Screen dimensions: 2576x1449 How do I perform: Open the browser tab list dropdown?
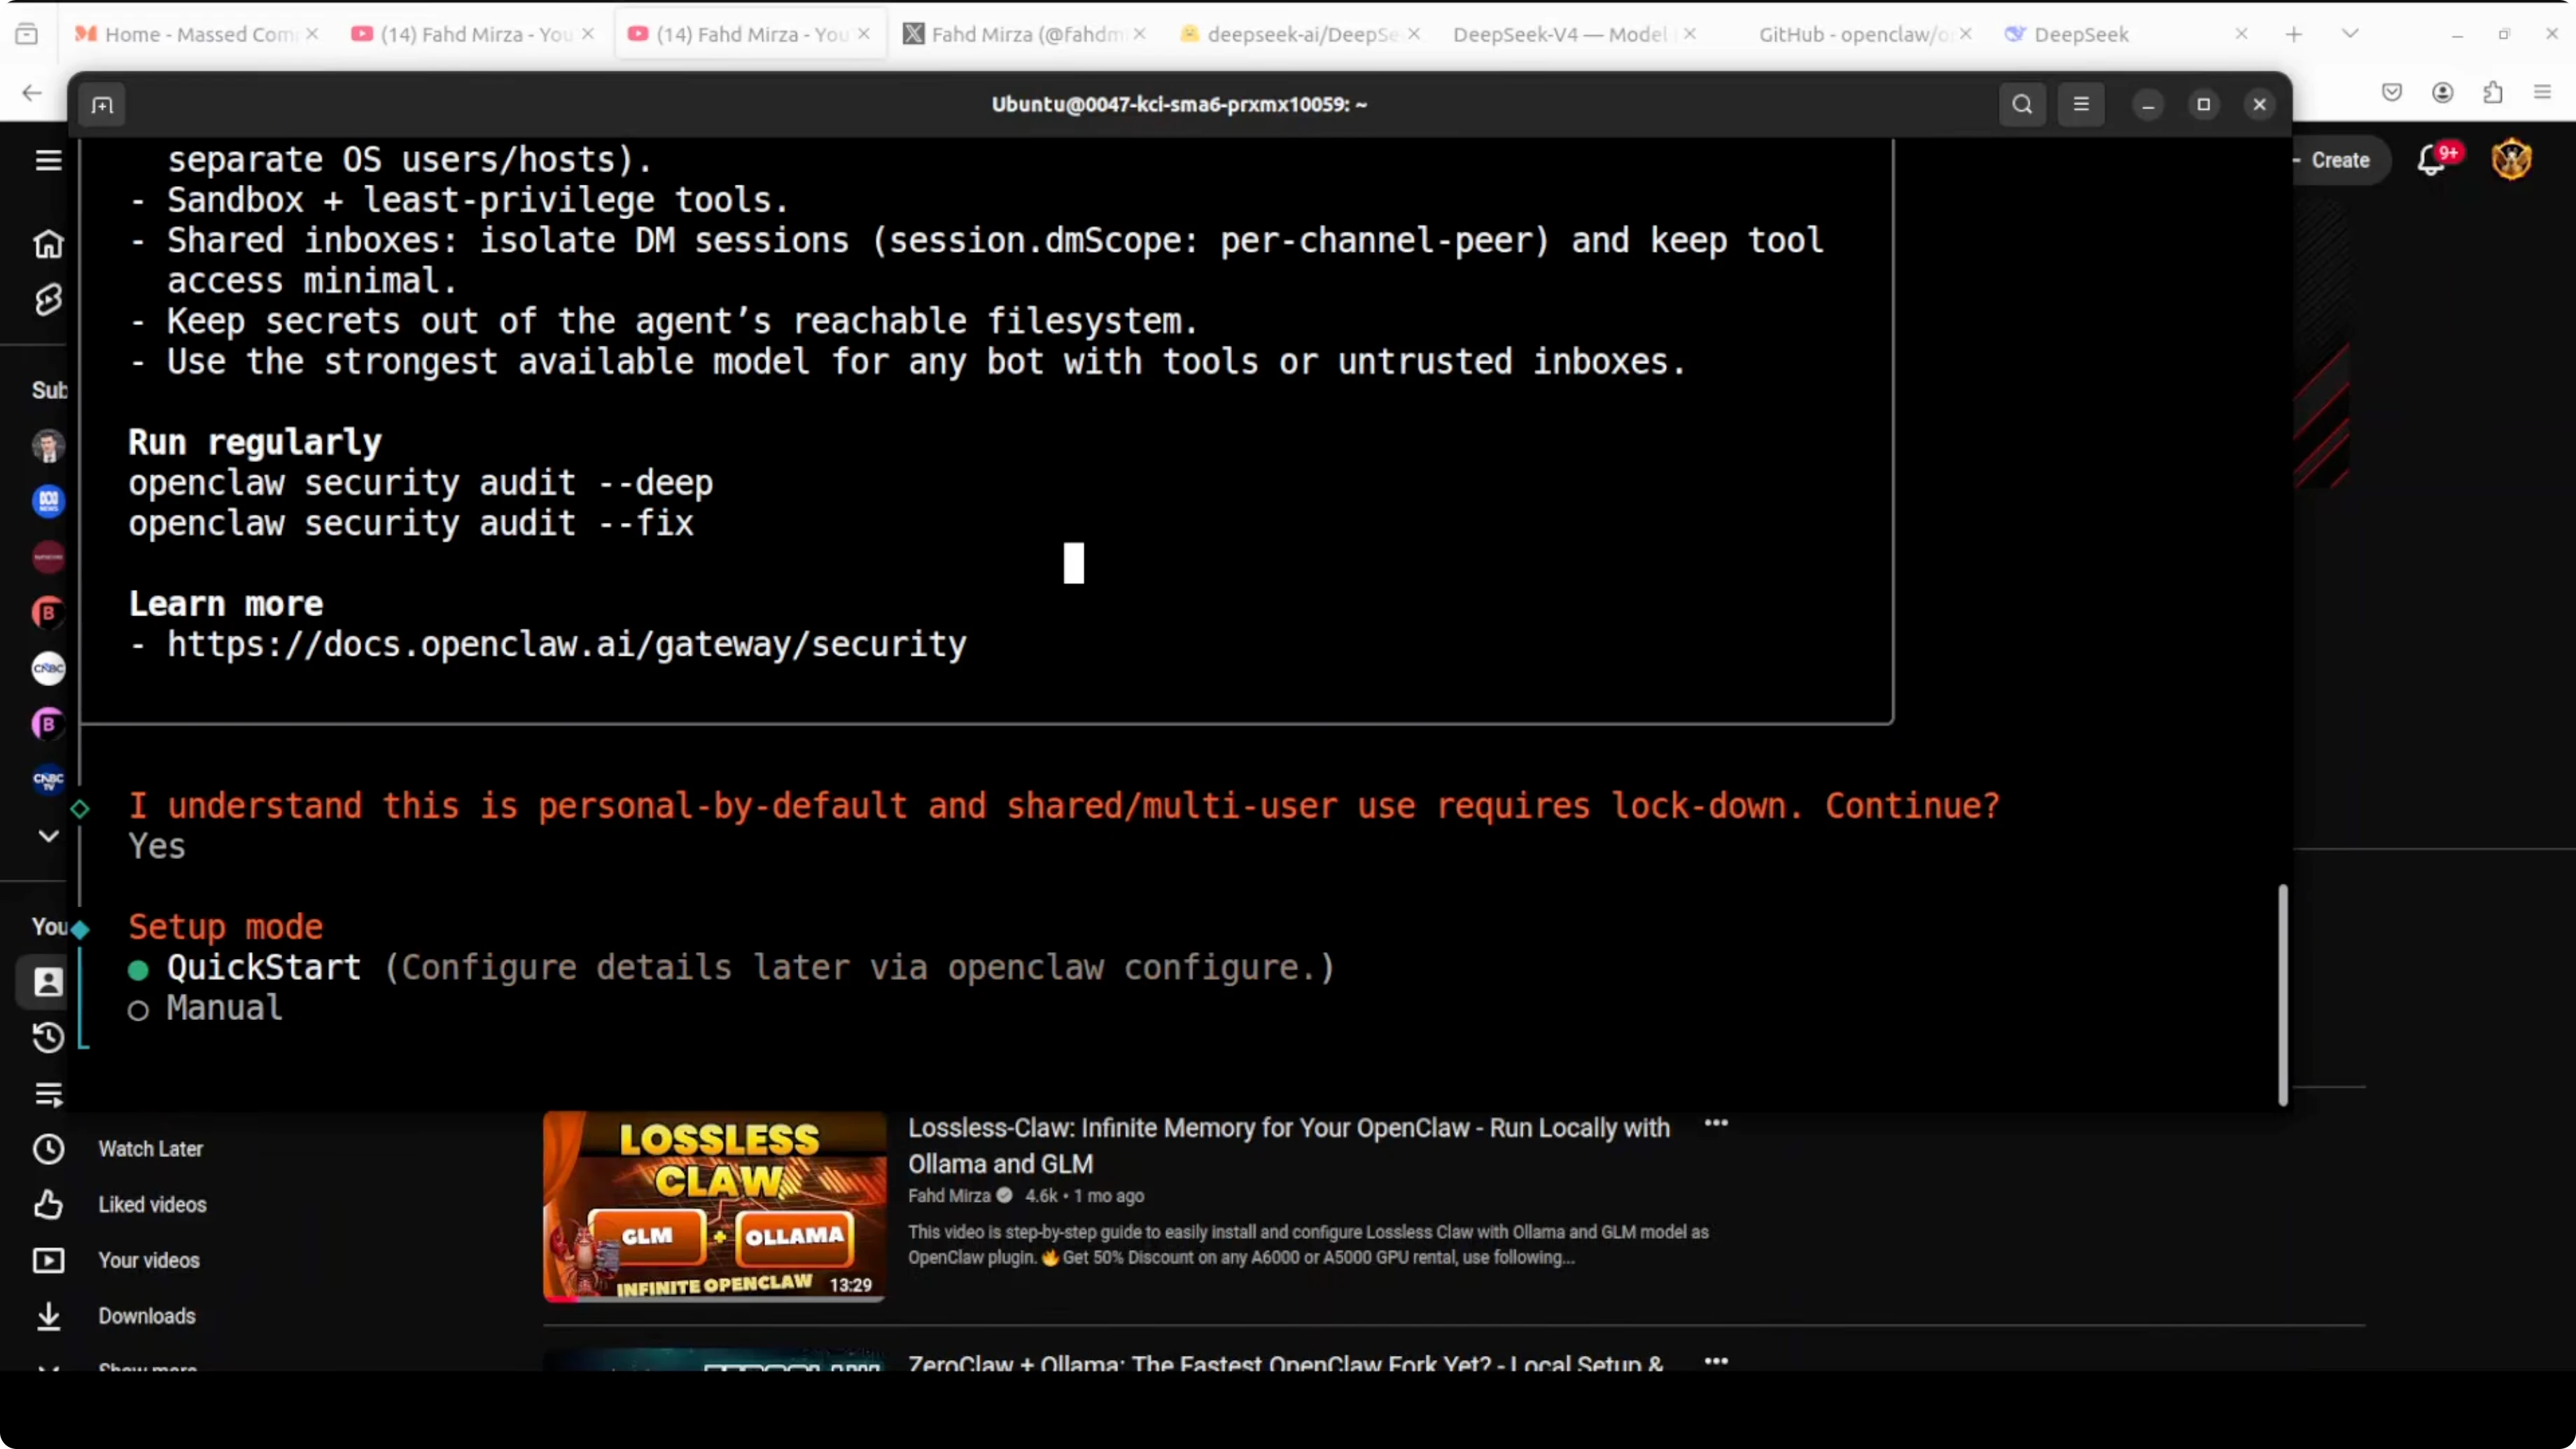click(2350, 34)
